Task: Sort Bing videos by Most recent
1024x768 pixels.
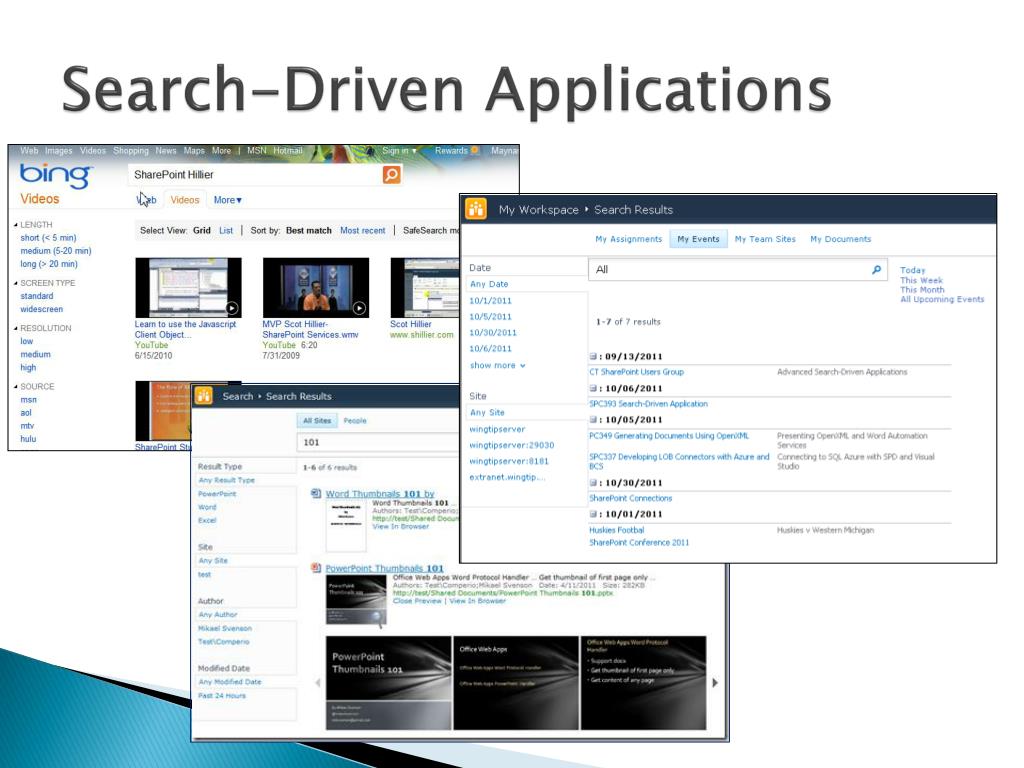Action: [362, 231]
